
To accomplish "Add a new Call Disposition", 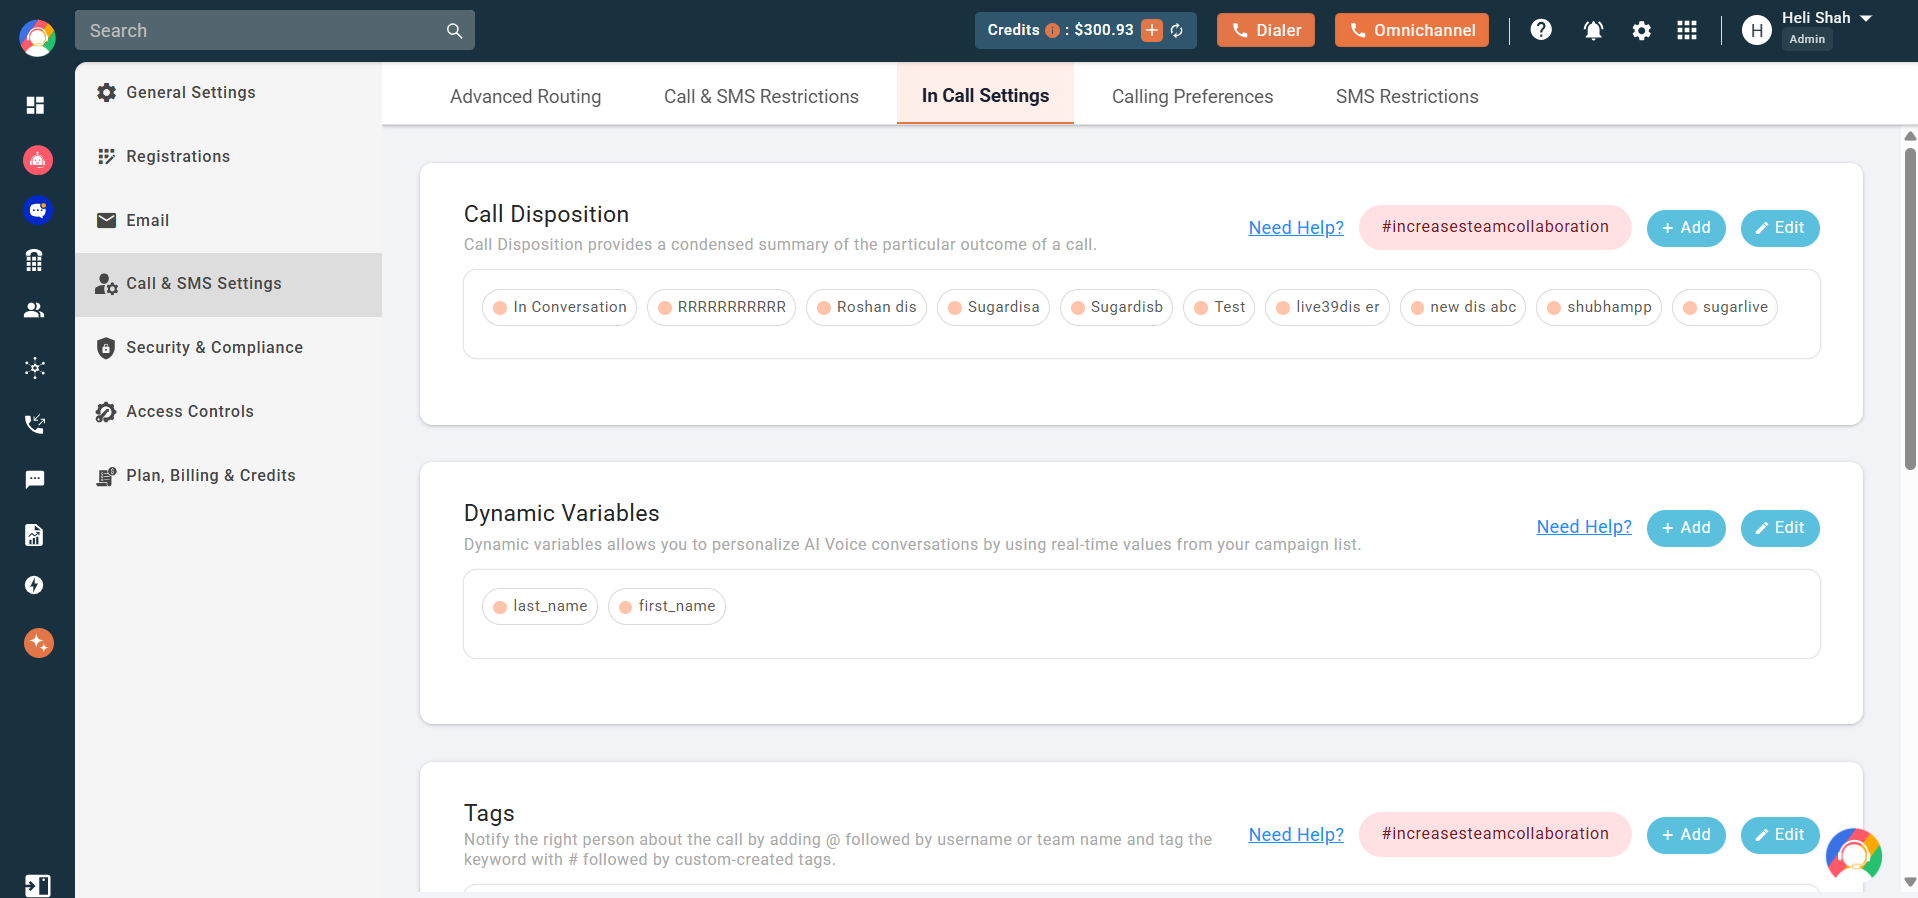I will (x=1686, y=228).
